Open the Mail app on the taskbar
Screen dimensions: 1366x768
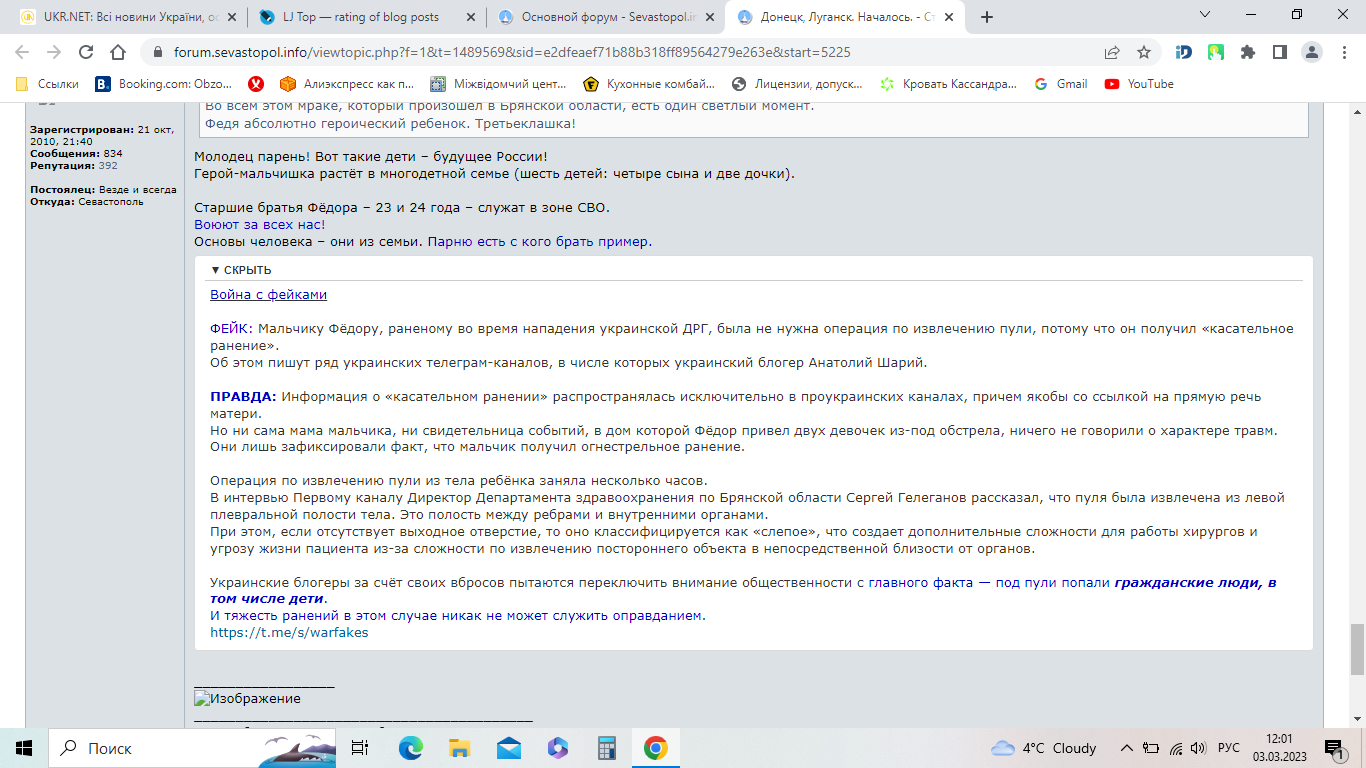click(508, 748)
